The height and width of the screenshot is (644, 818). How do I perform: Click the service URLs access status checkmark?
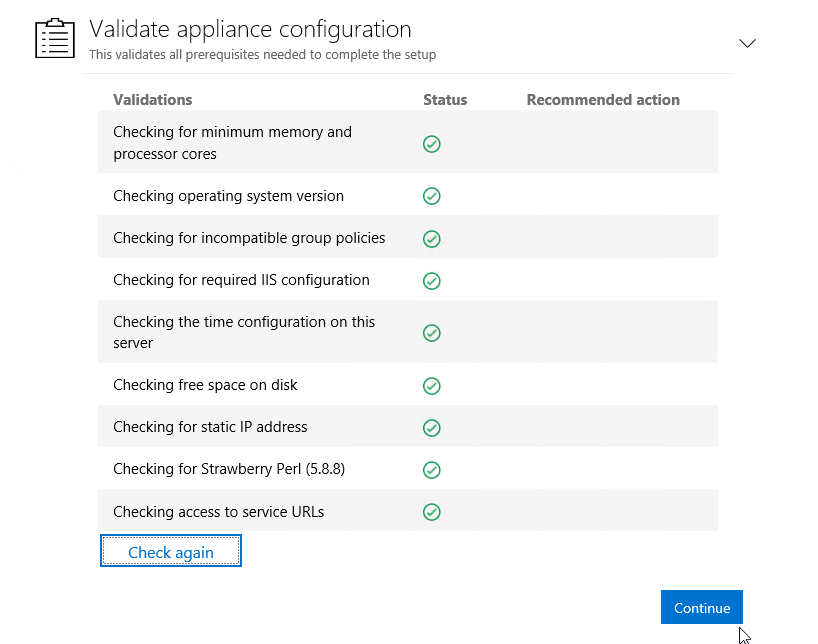click(x=431, y=511)
